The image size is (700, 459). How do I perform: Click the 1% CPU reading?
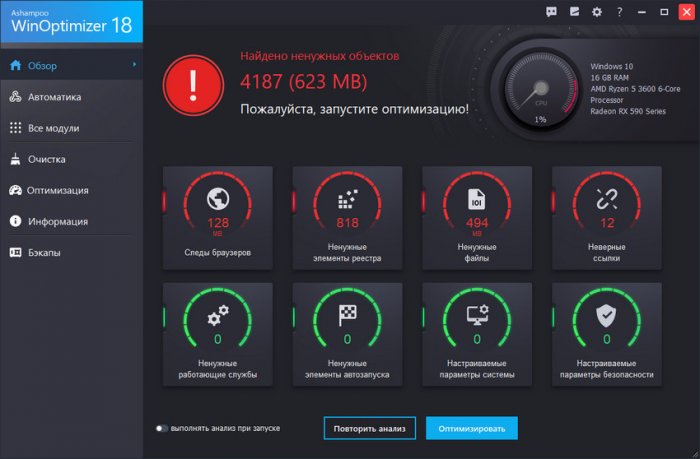tap(541, 119)
